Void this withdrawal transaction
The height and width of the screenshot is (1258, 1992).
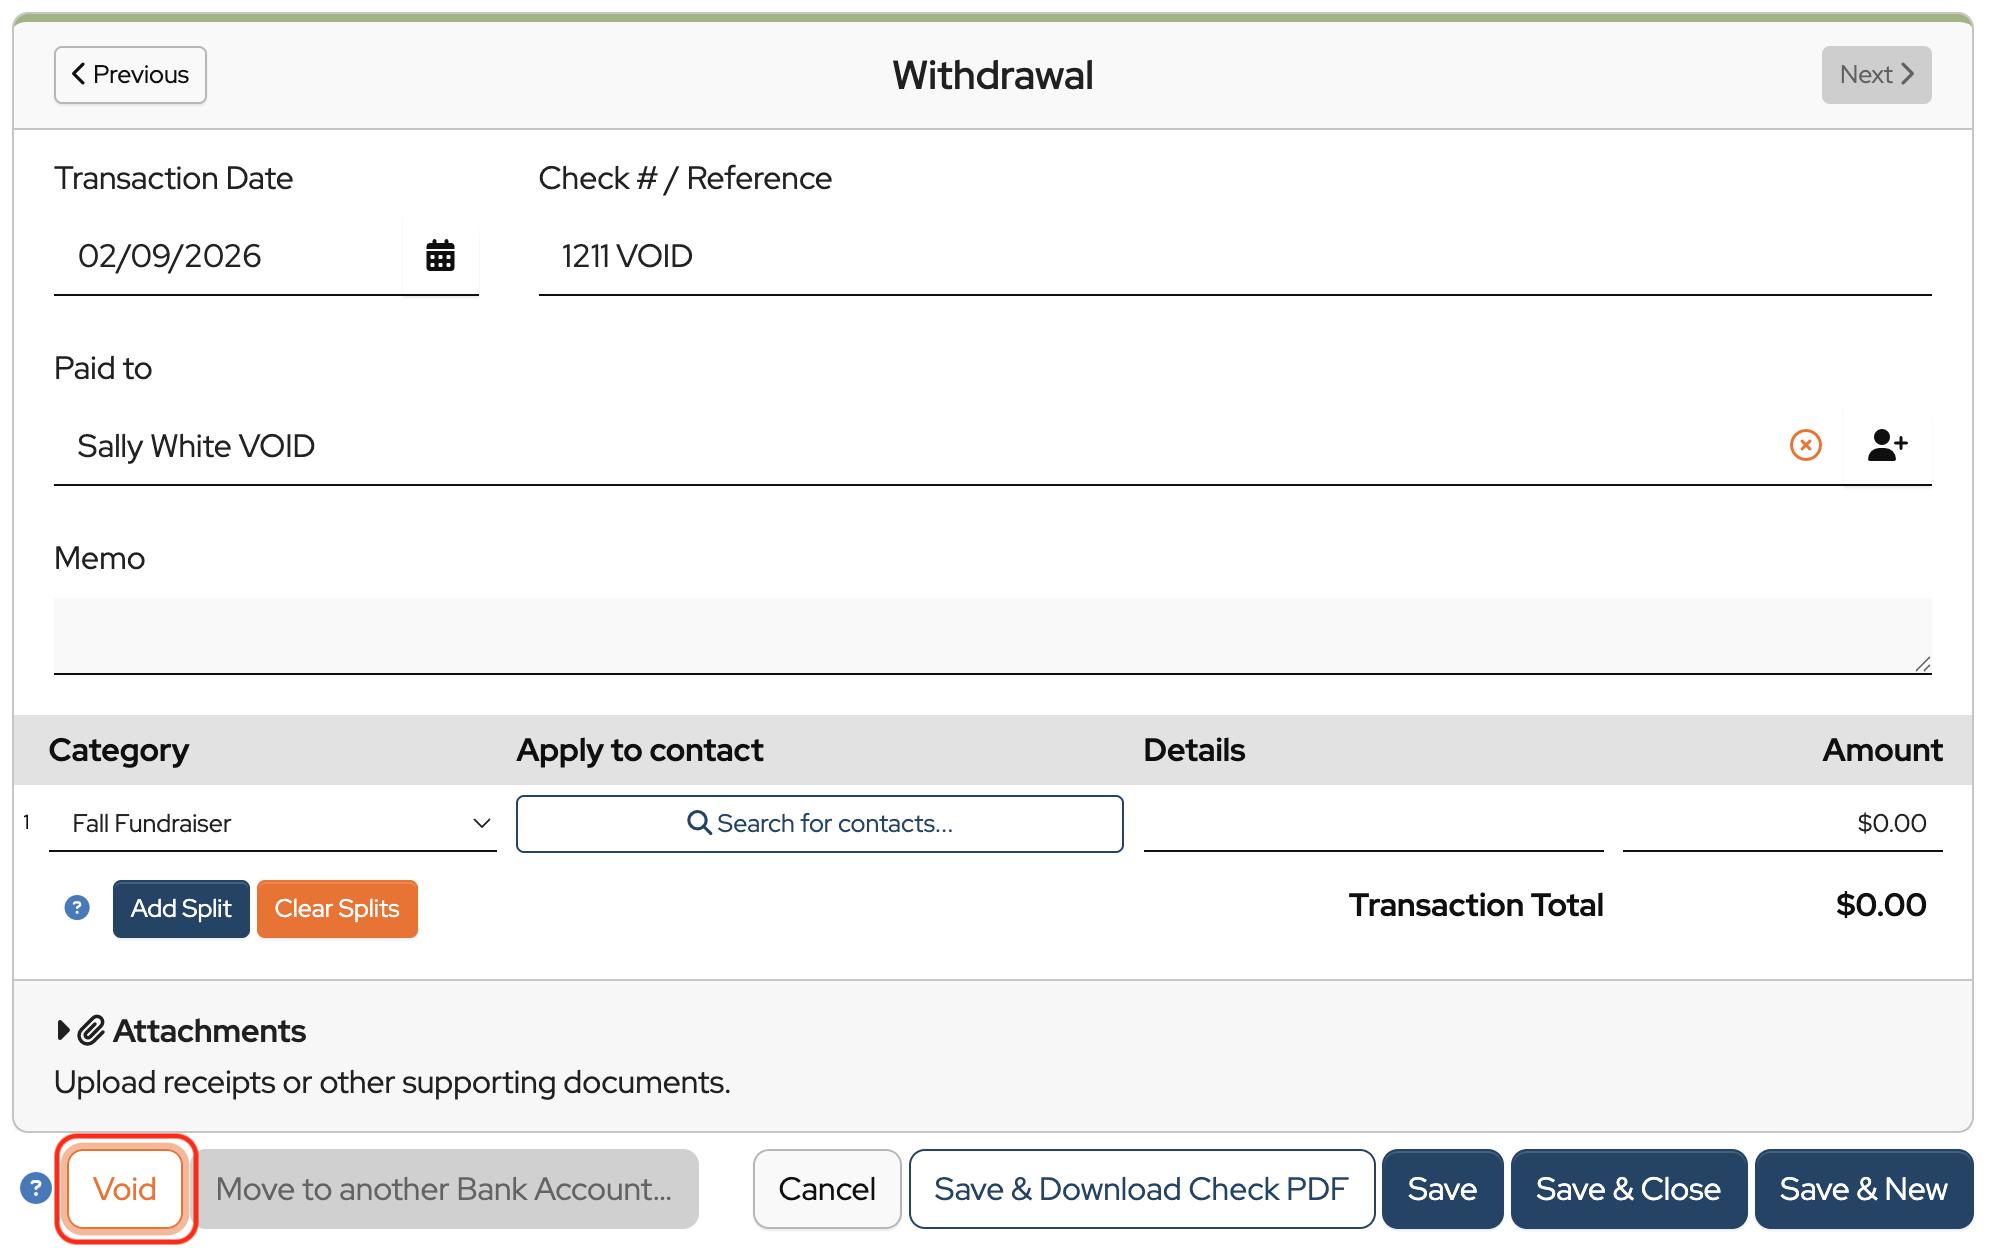point(125,1188)
